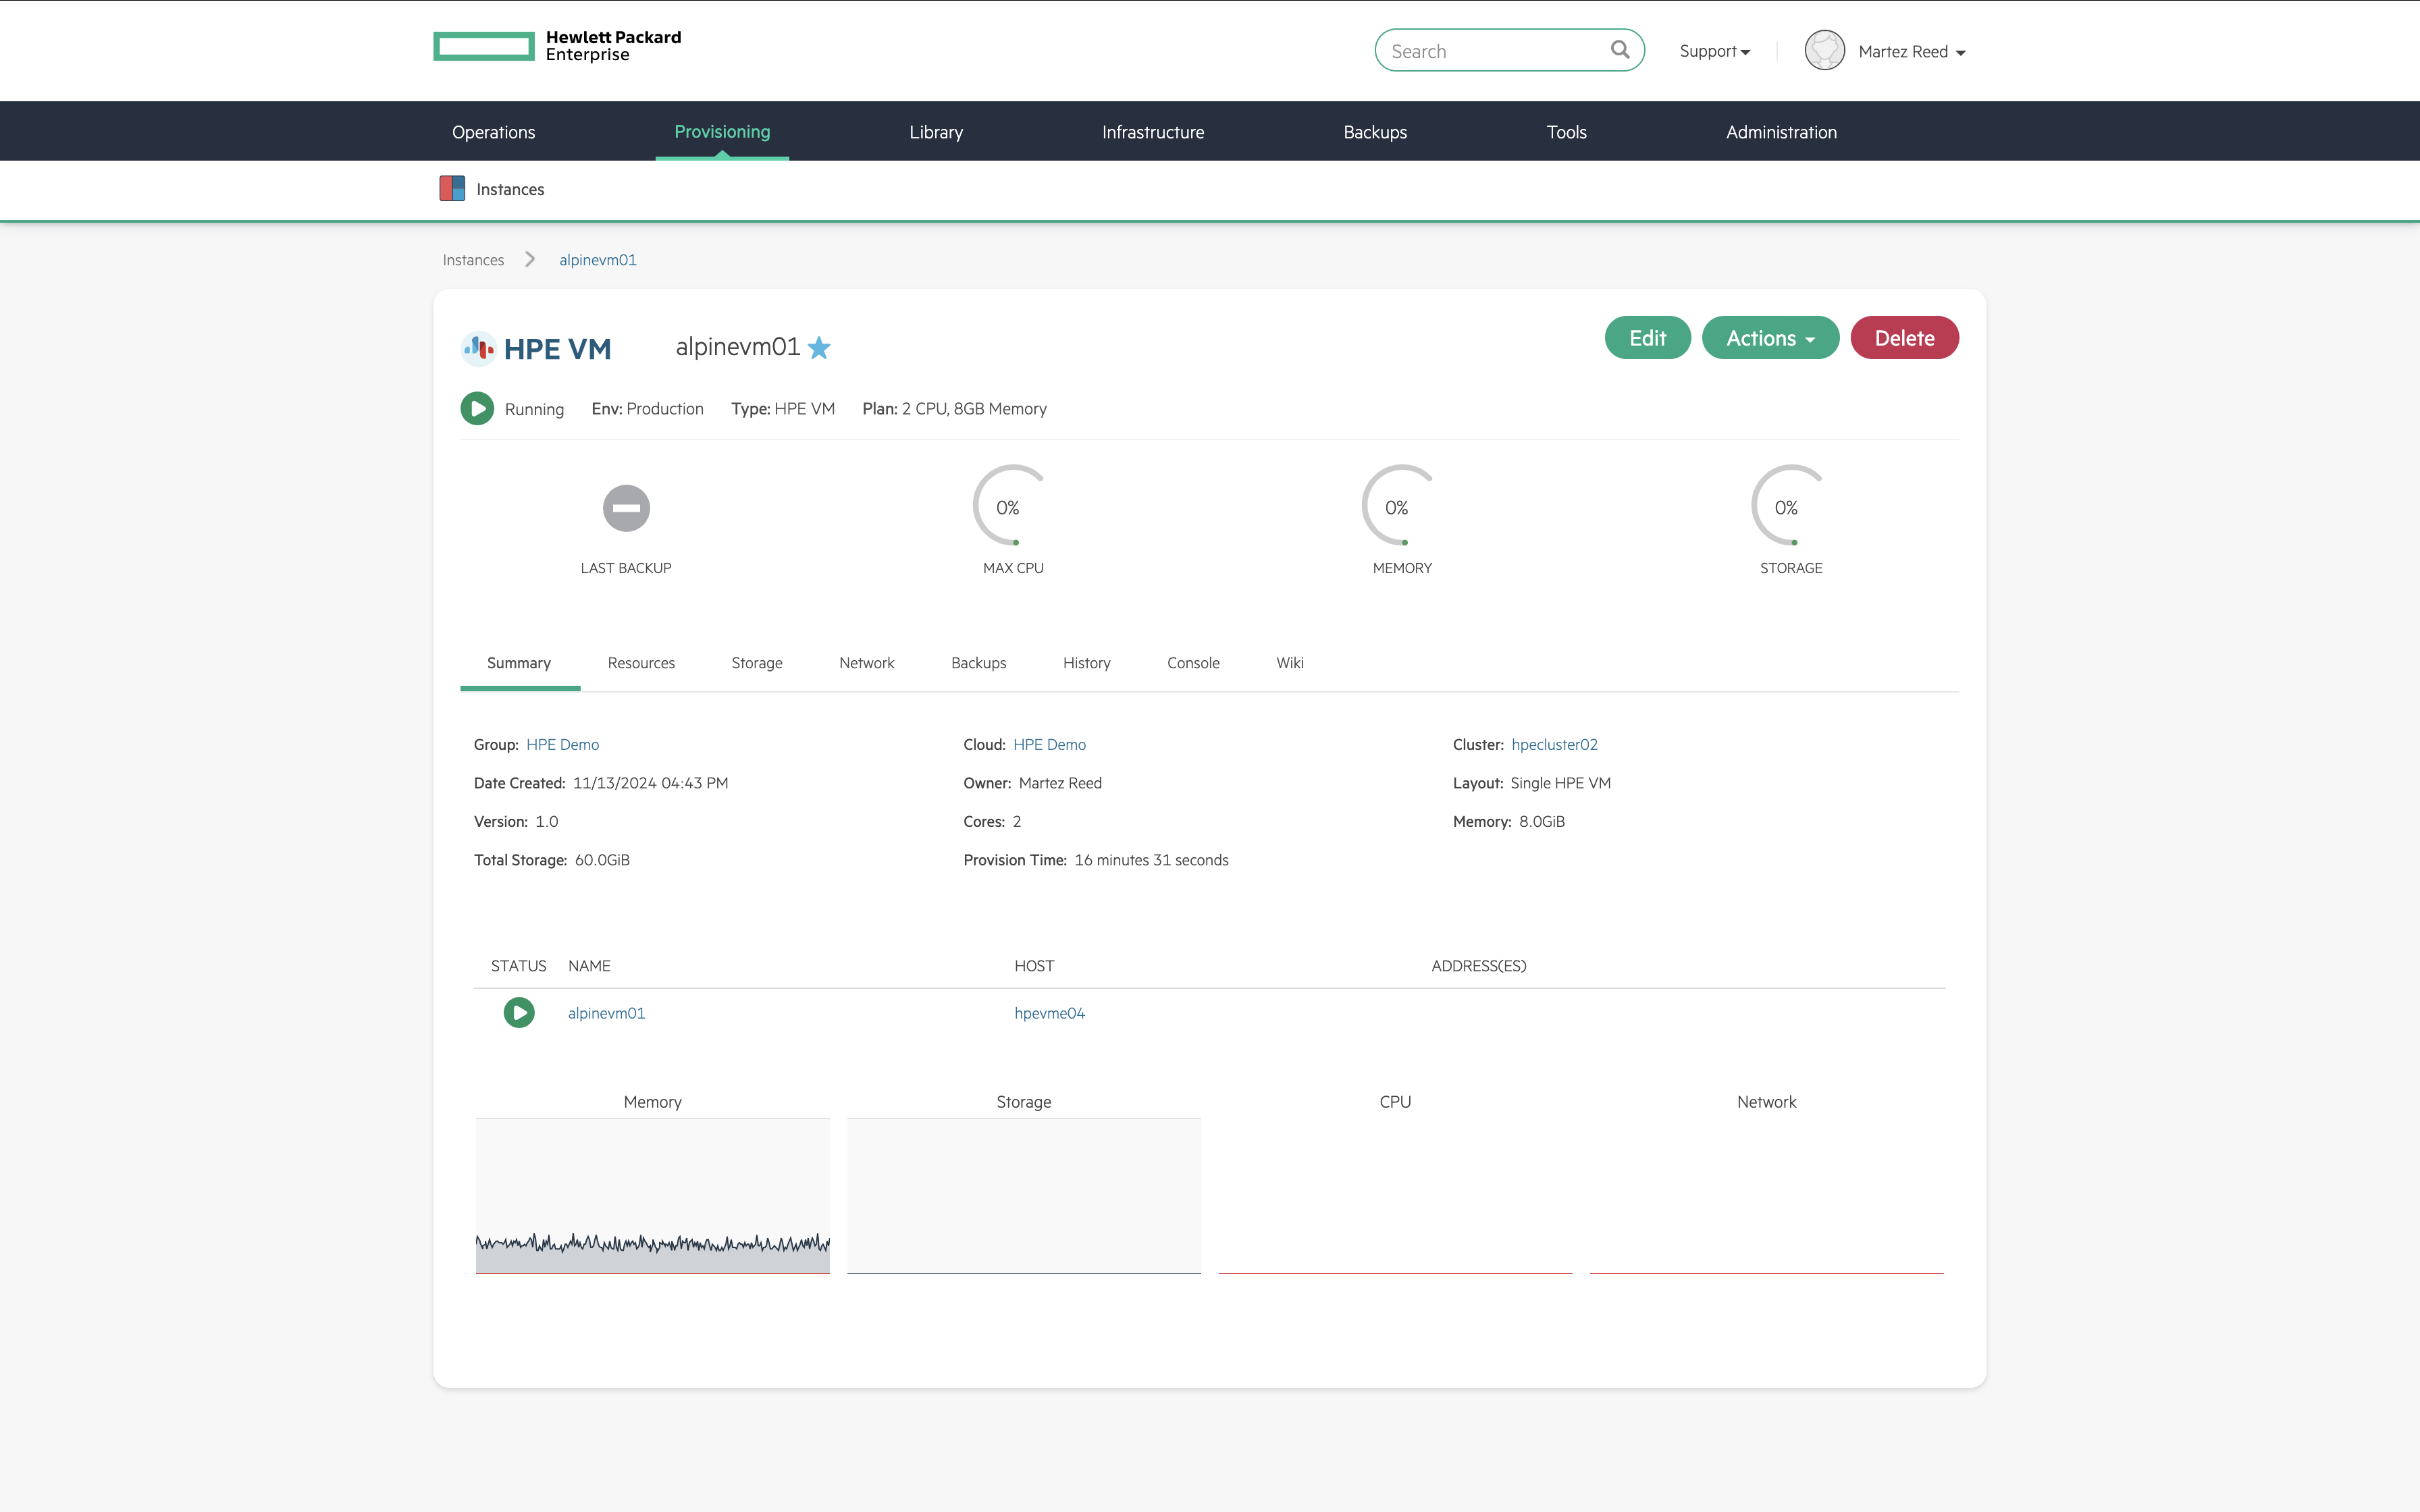The height and width of the screenshot is (1512, 2420).
Task: Open the user avatar icon
Action: point(1824,50)
